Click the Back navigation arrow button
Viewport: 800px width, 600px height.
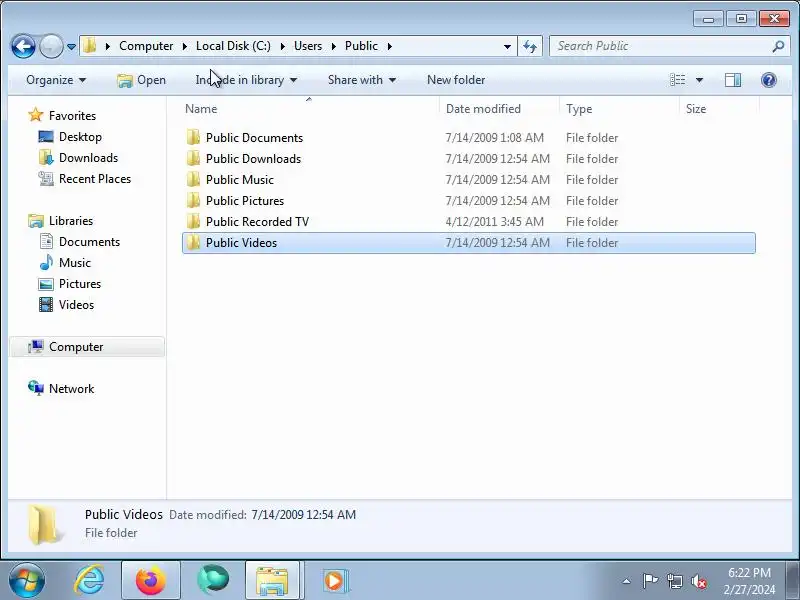pos(23,46)
